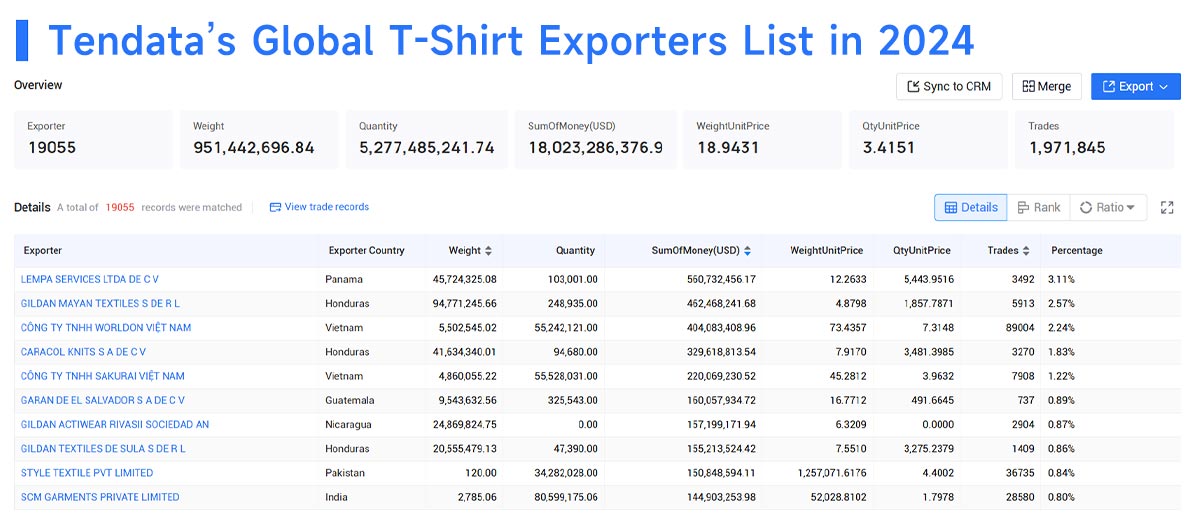Viewport: 1190px width, 519px height.
Task: Click the red 19055 matched records count
Action: (120, 207)
